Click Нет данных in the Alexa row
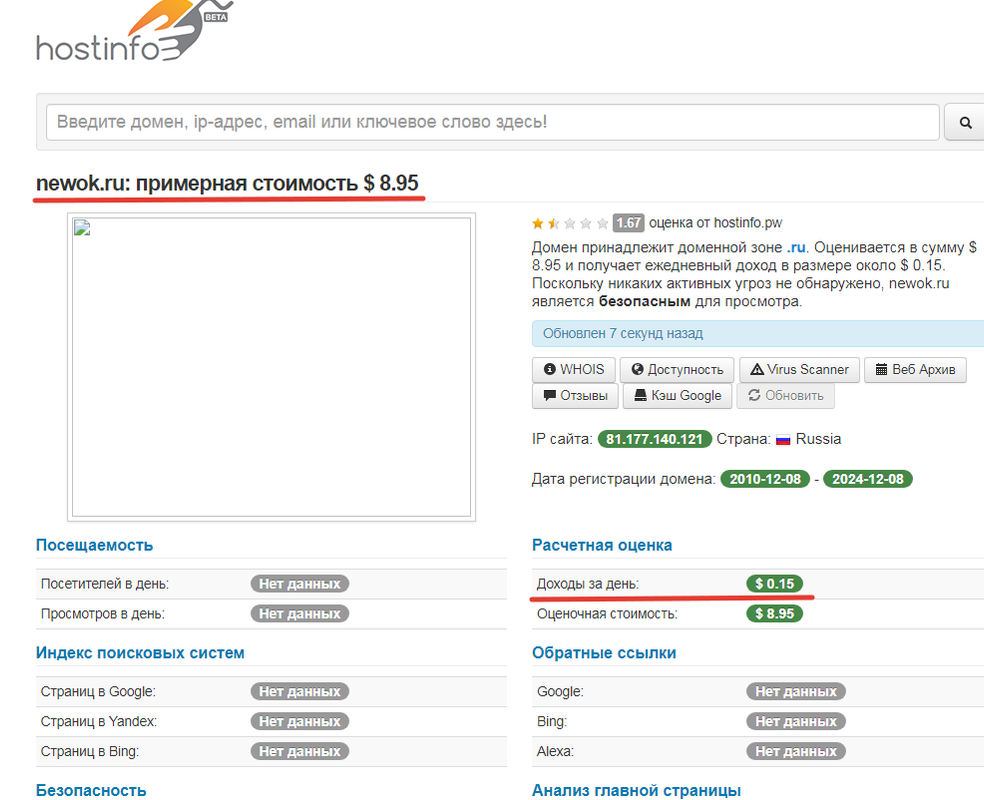Viewport: 984px width, 800px height. click(796, 752)
